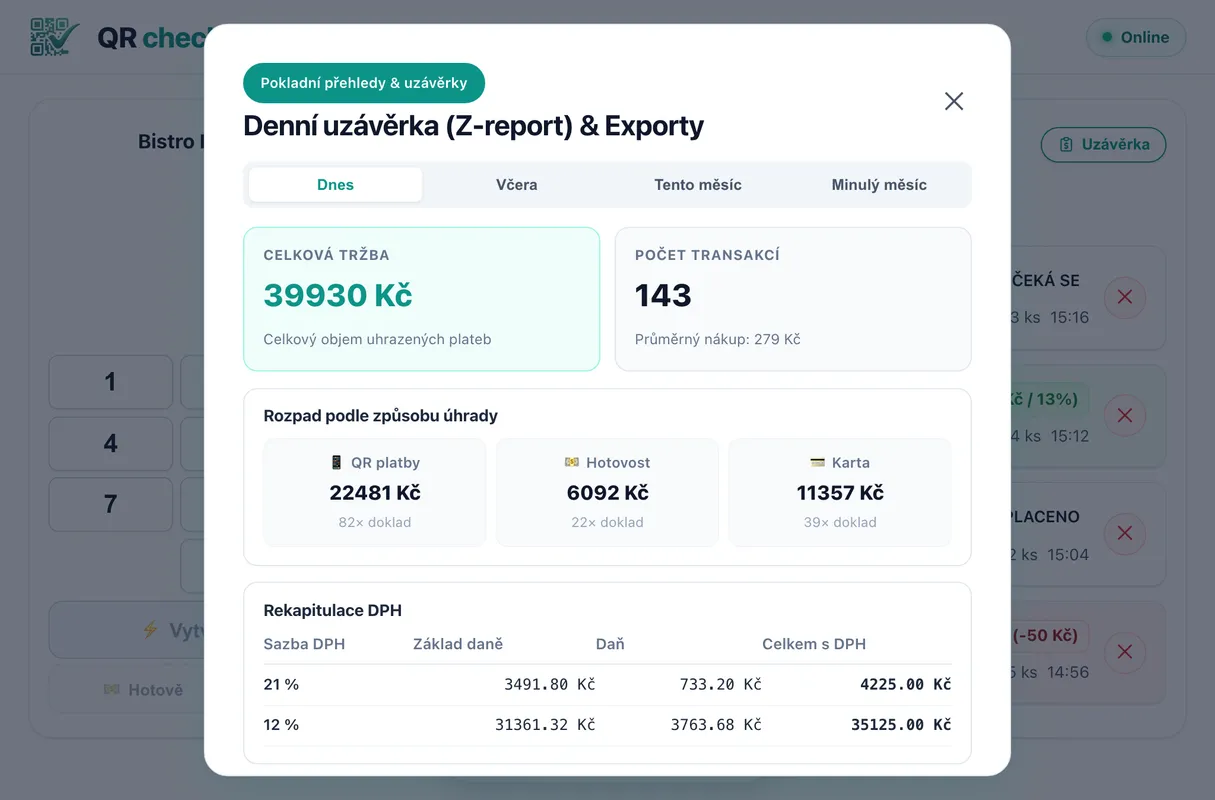This screenshot has height=800, width=1215.
Task: Click the 21 % DPH rate cell
Action: click(282, 685)
